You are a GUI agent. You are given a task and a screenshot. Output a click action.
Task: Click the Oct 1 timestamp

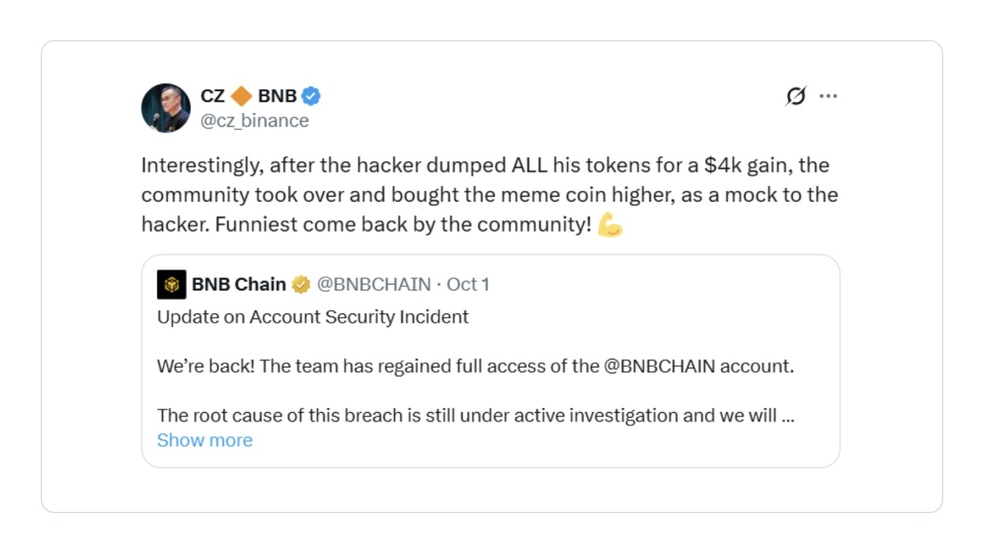(x=468, y=285)
